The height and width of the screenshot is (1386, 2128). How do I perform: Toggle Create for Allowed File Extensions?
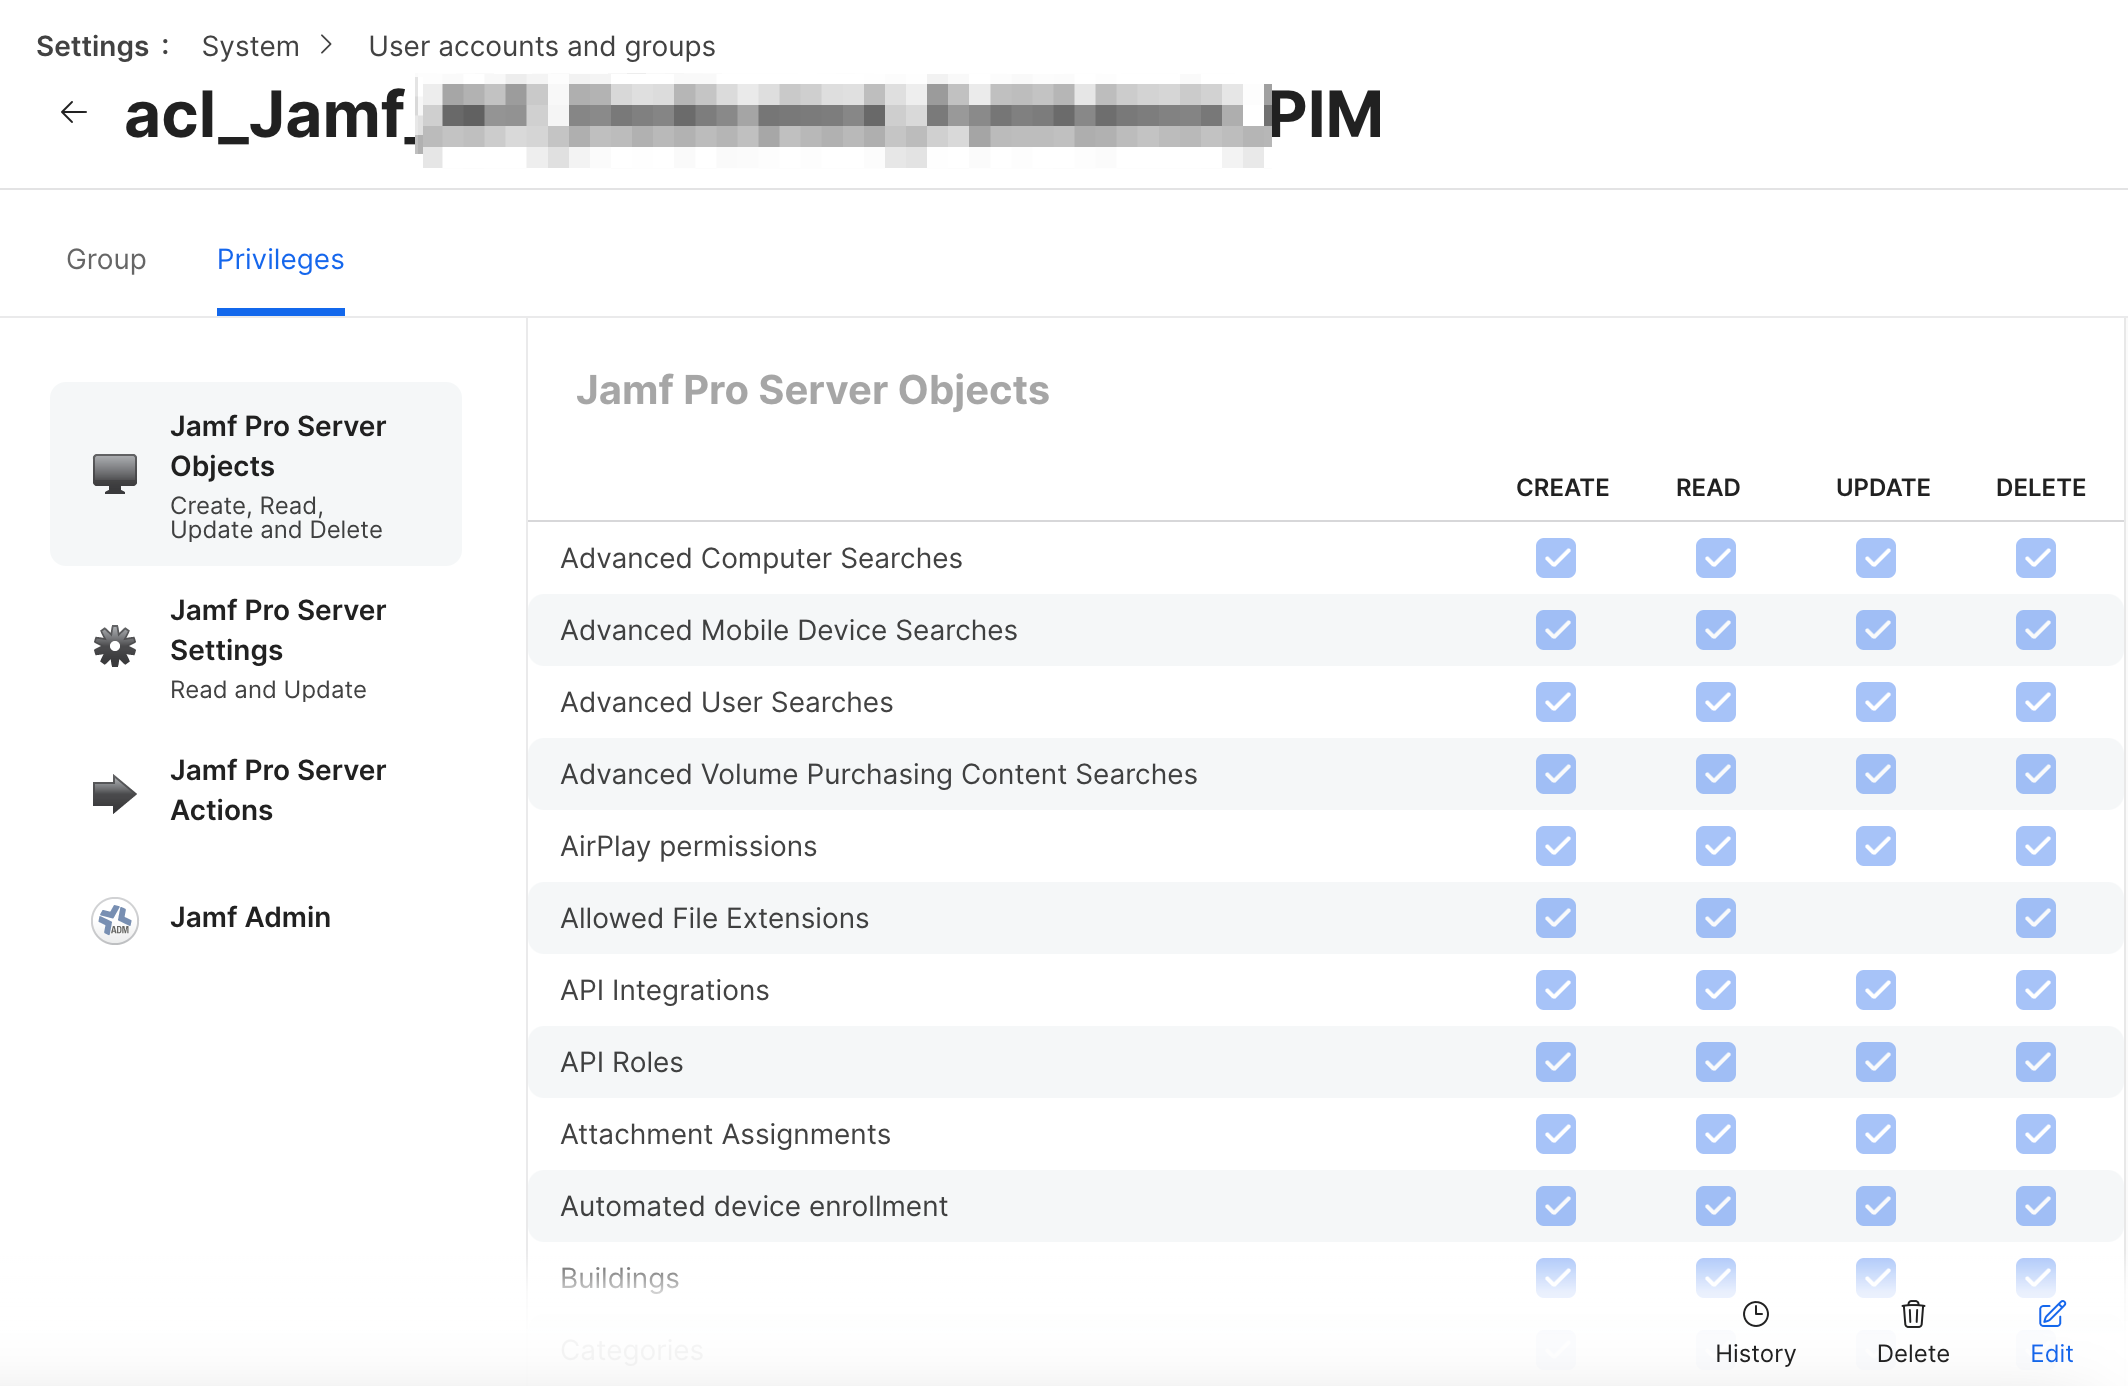pos(1556,918)
